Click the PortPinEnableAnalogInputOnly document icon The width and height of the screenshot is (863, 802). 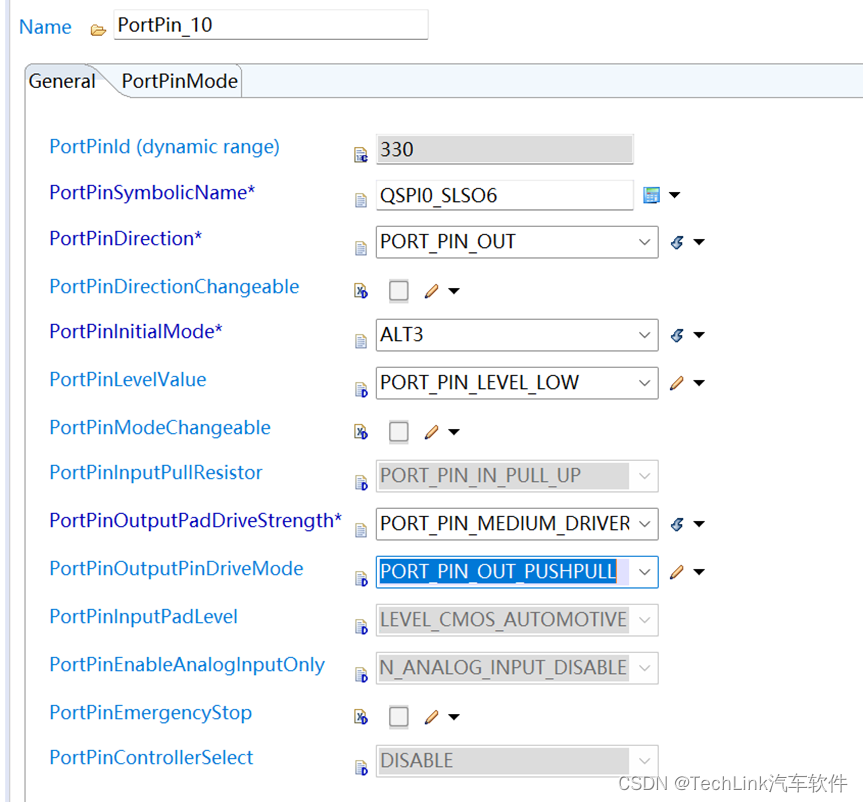pos(361,674)
